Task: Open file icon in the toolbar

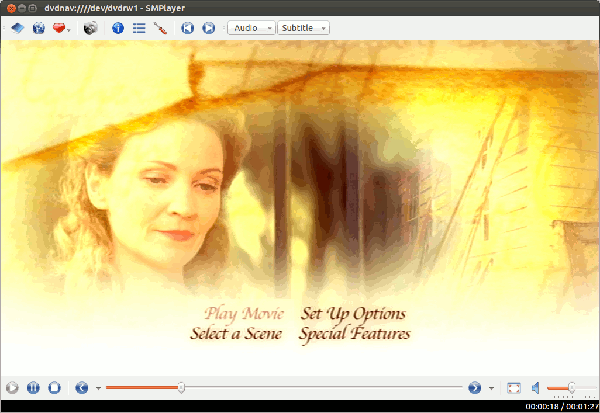Action: click(x=18, y=28)
